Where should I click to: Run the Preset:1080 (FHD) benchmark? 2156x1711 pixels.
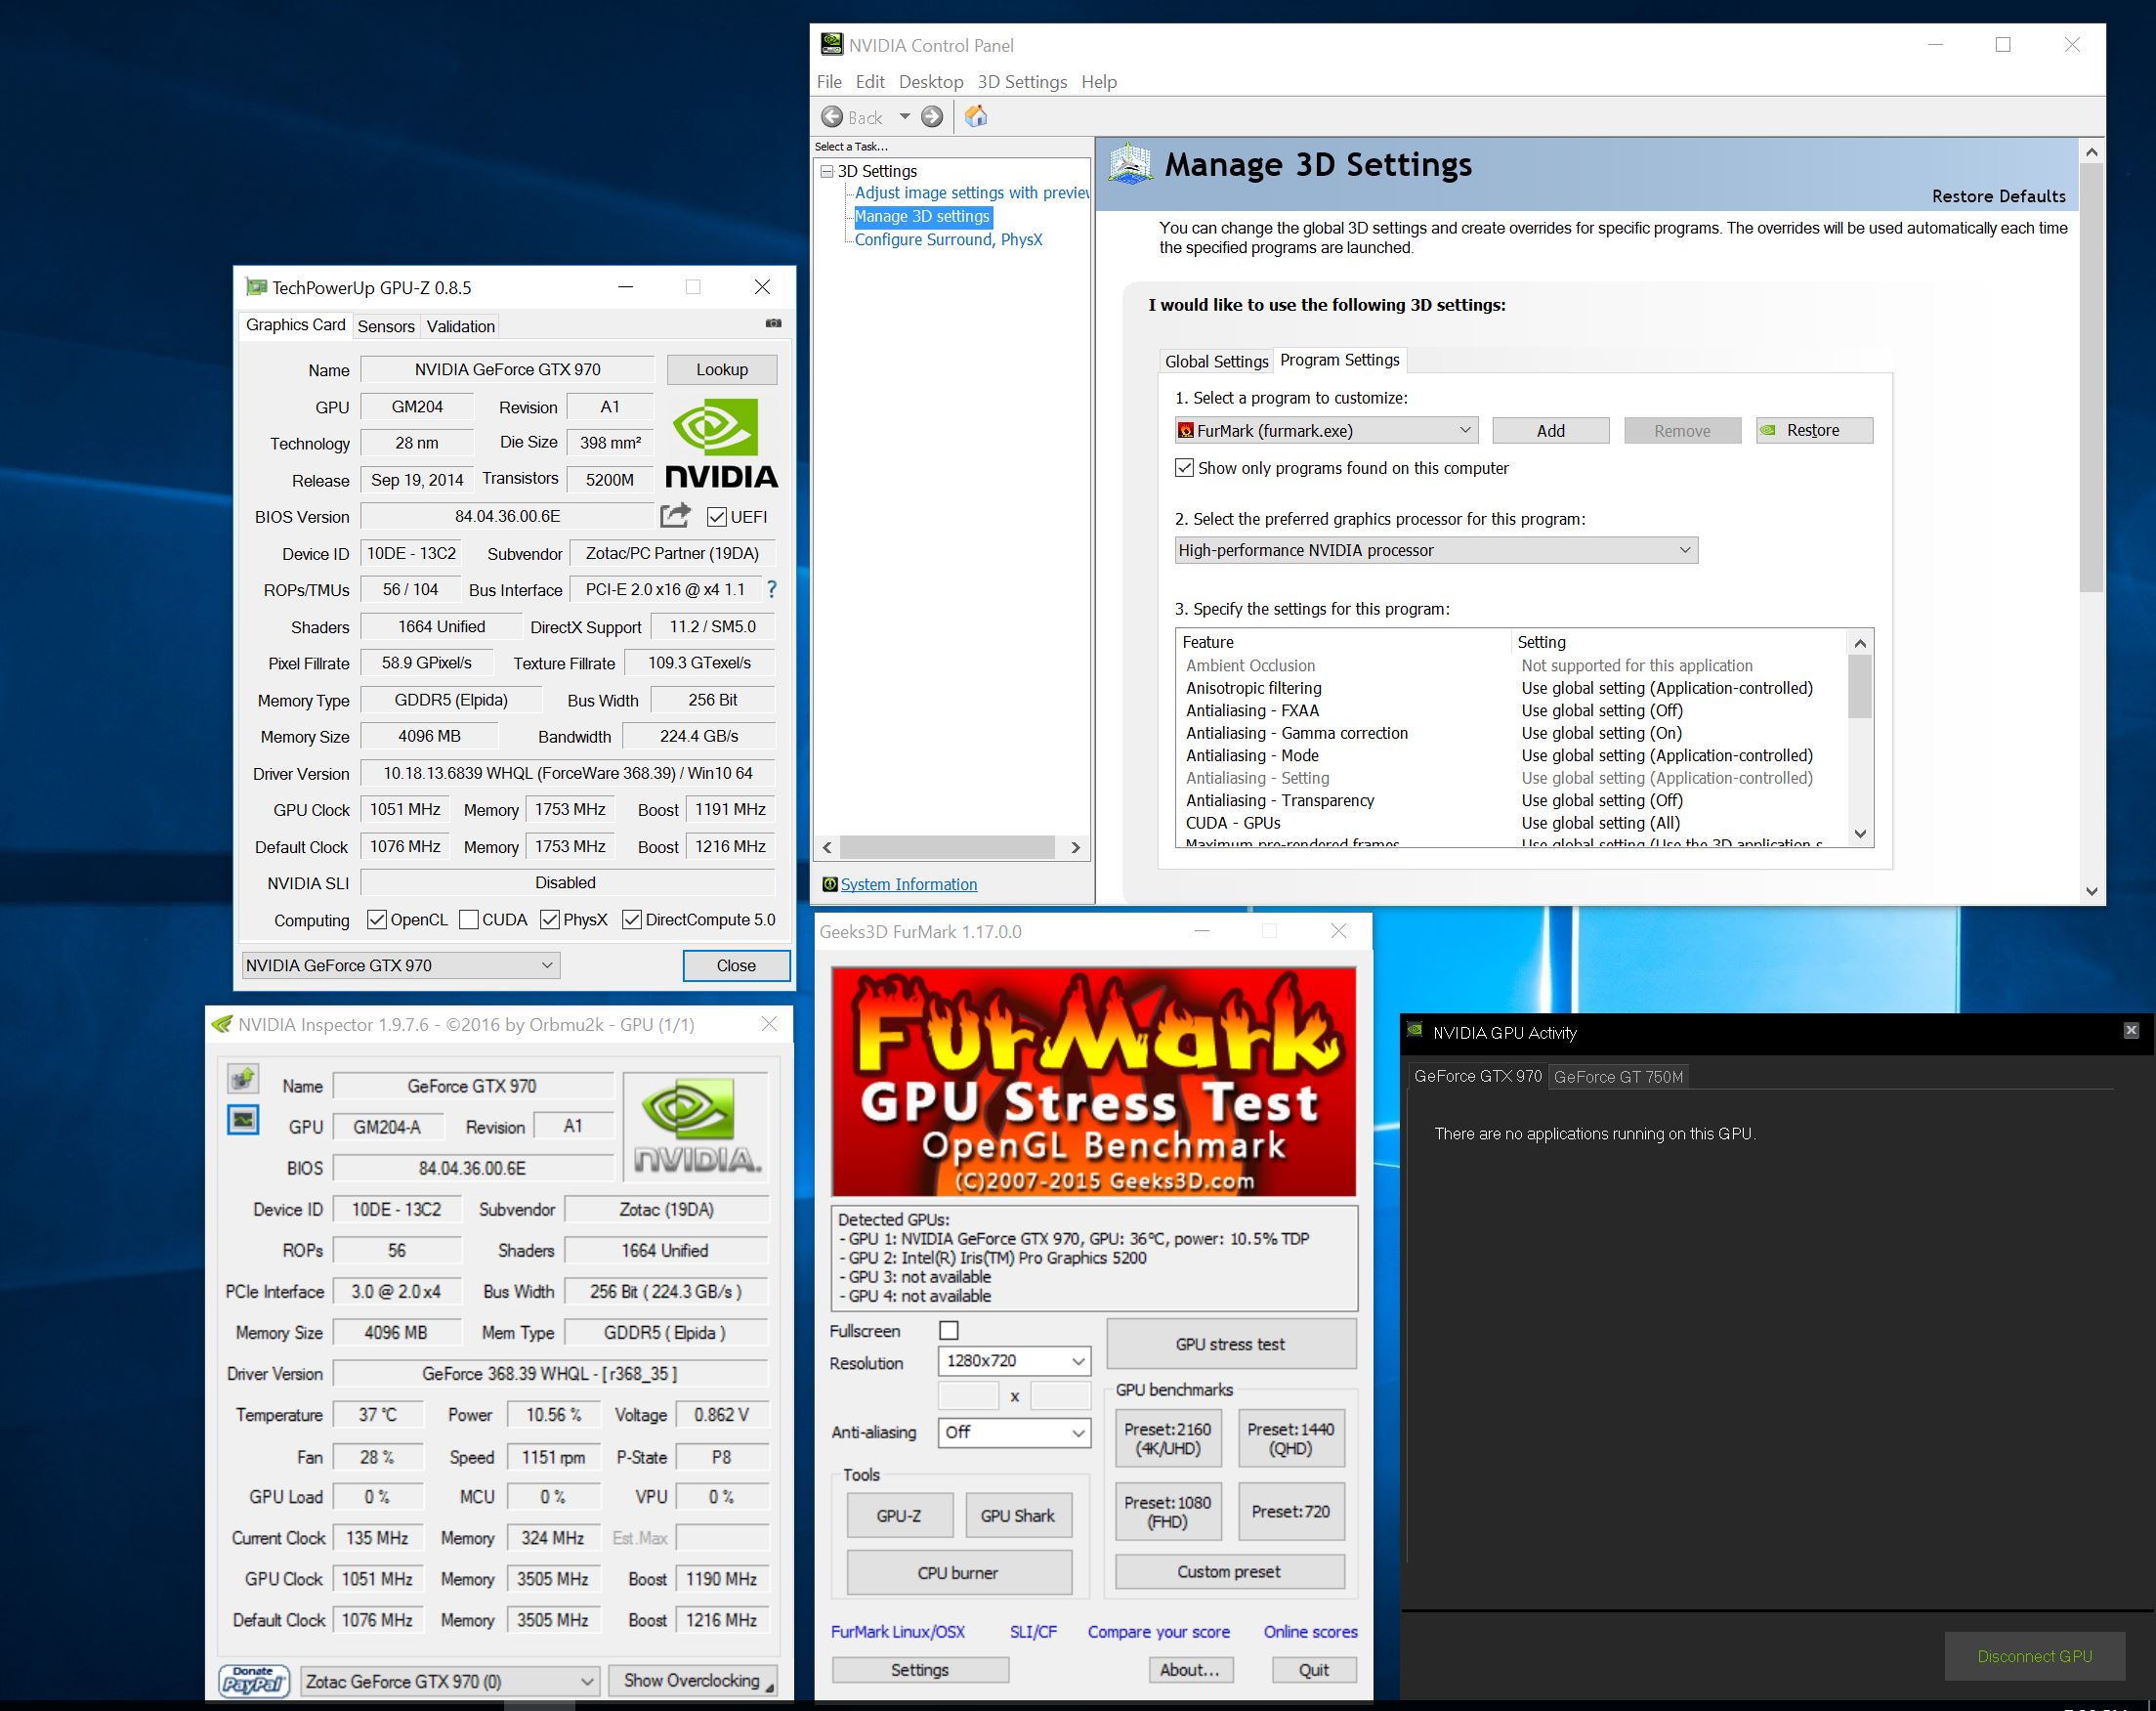[x=1167, y=1511]
